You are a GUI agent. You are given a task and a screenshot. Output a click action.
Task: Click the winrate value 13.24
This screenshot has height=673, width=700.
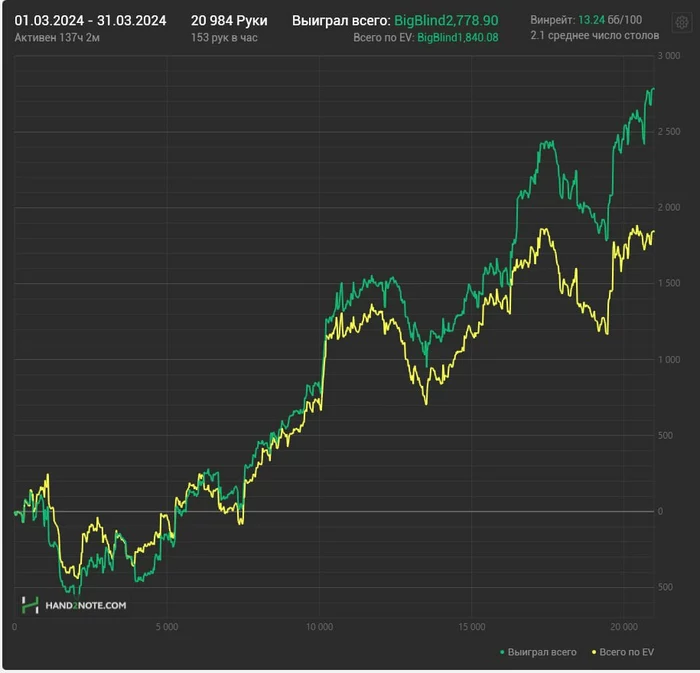pyautogui.click(x=591, y=20)
